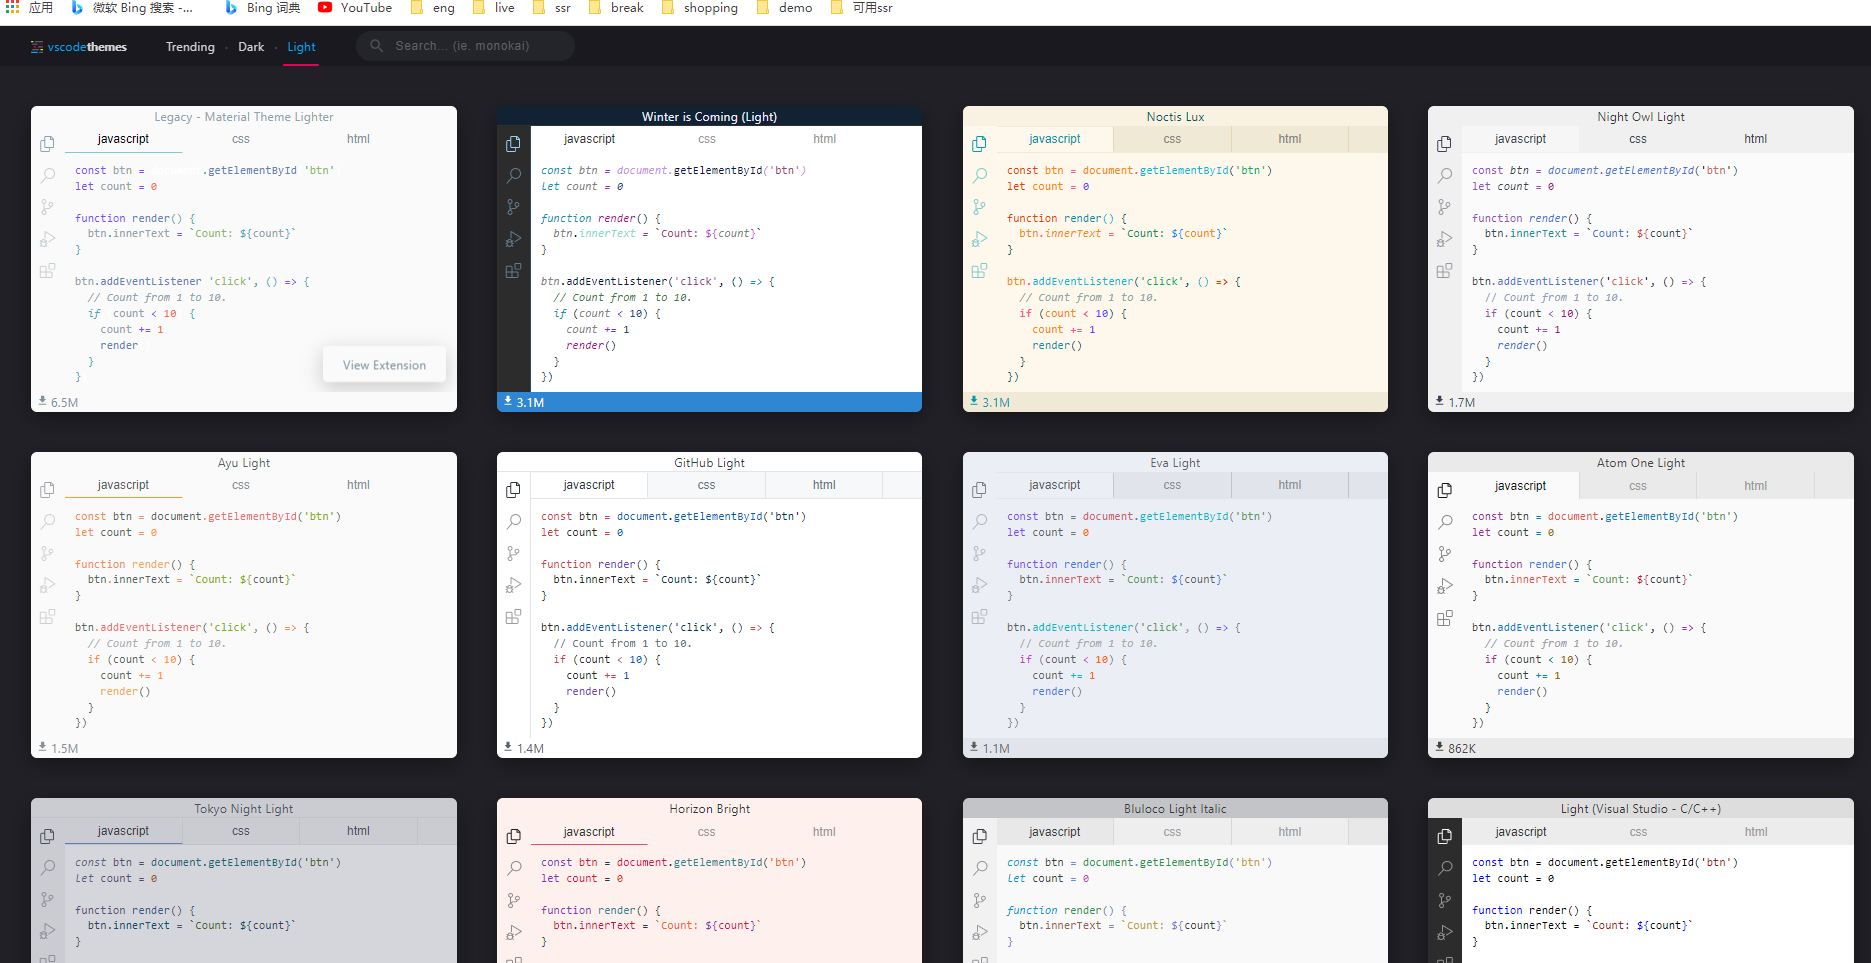Click source control icon in Winter is Coming card
This screenshot has width=1871, height=963.
pos(513,207)
